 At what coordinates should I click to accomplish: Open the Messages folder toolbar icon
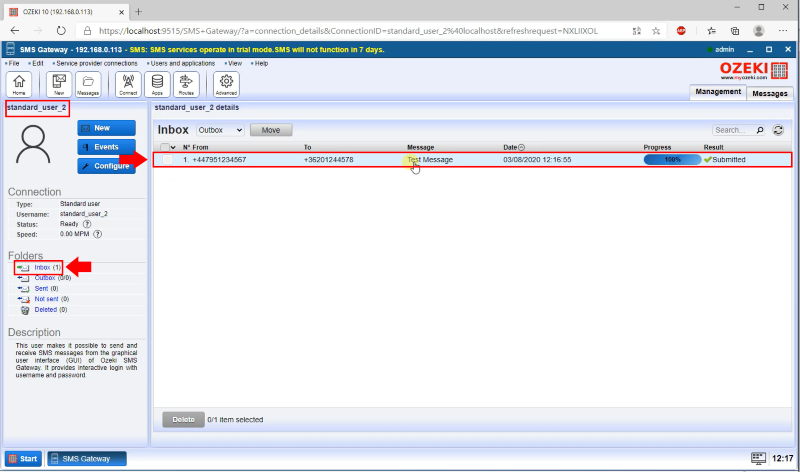88,84
